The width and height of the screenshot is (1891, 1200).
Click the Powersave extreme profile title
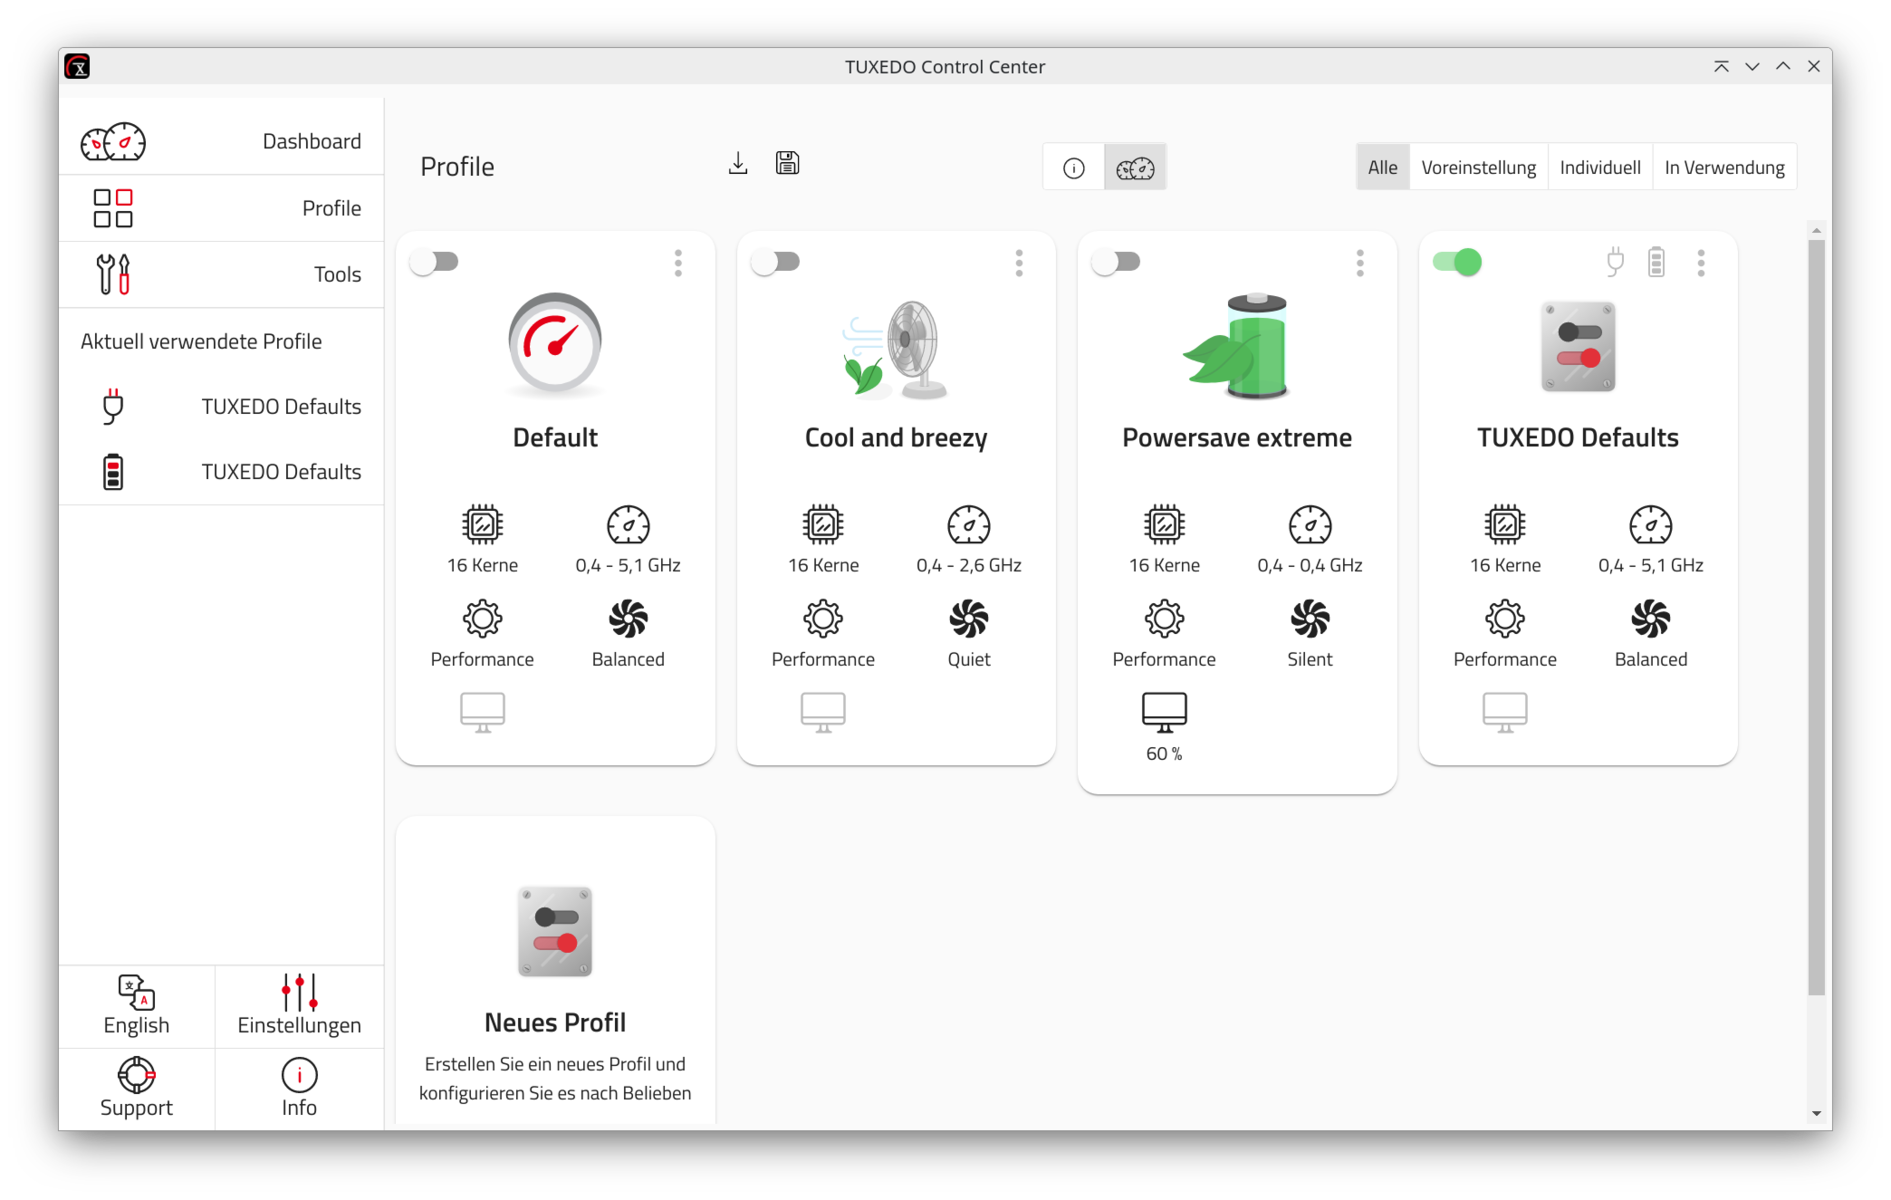[1237, 437]
